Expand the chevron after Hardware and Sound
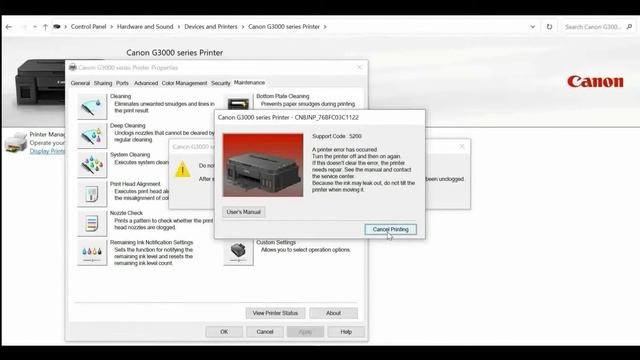Viewport: 640px width, 360px height. [x=179, y=27]
